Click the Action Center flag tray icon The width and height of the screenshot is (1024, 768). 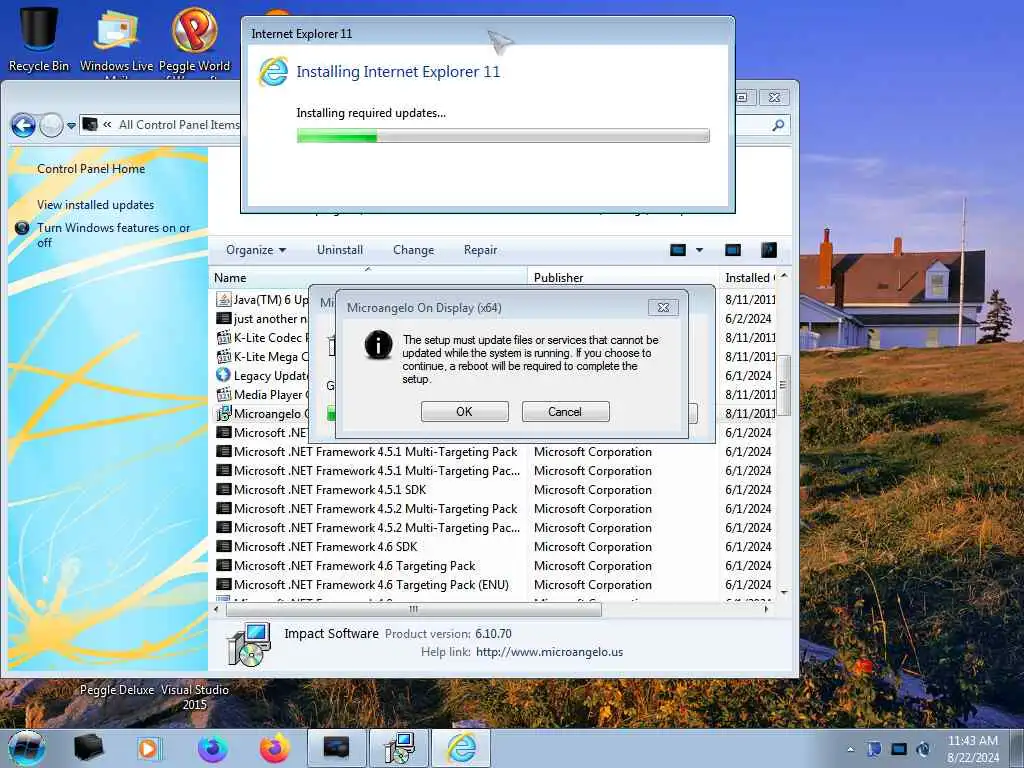[874, 749]
